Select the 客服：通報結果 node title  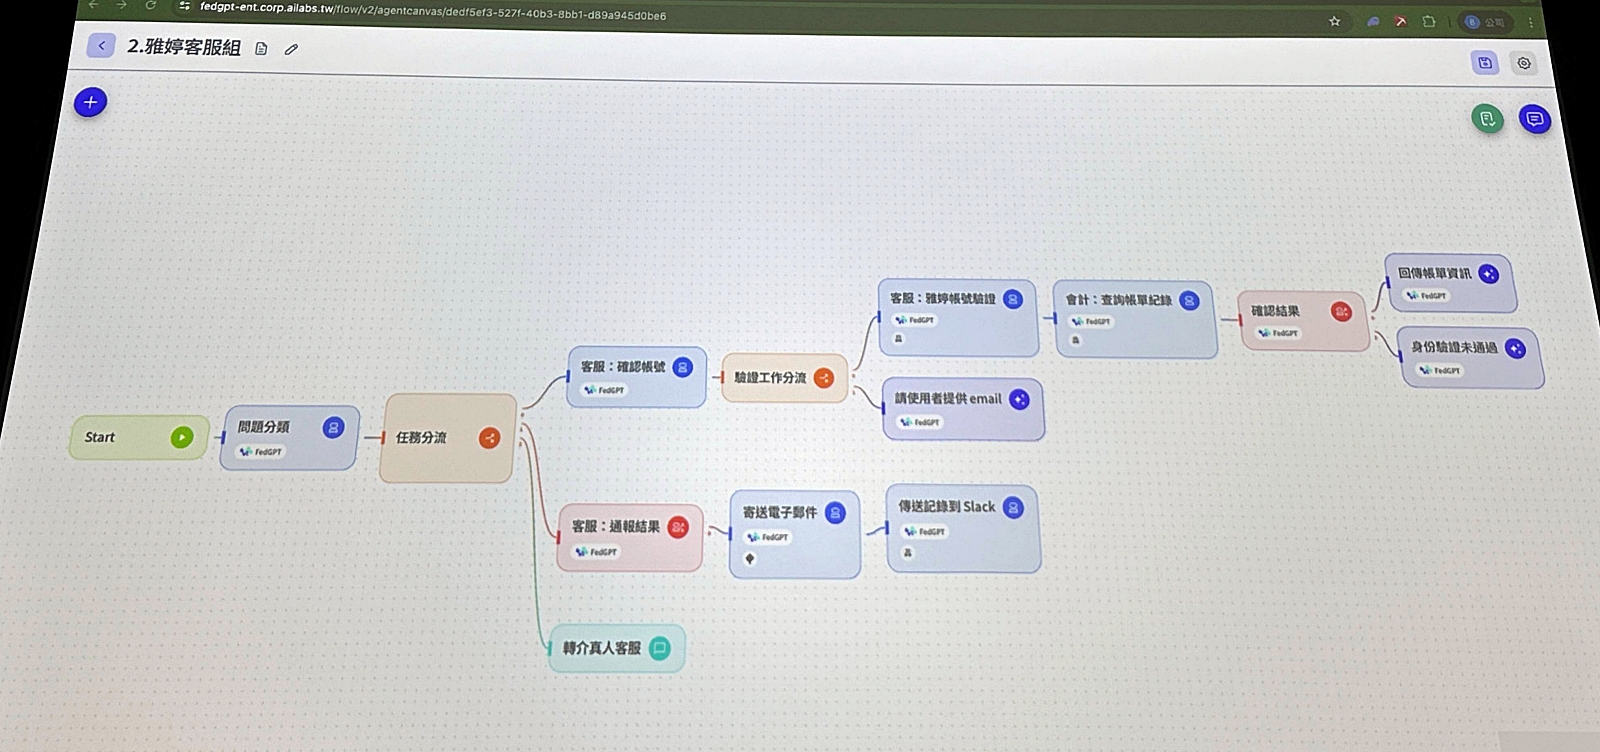coord(616,526)
